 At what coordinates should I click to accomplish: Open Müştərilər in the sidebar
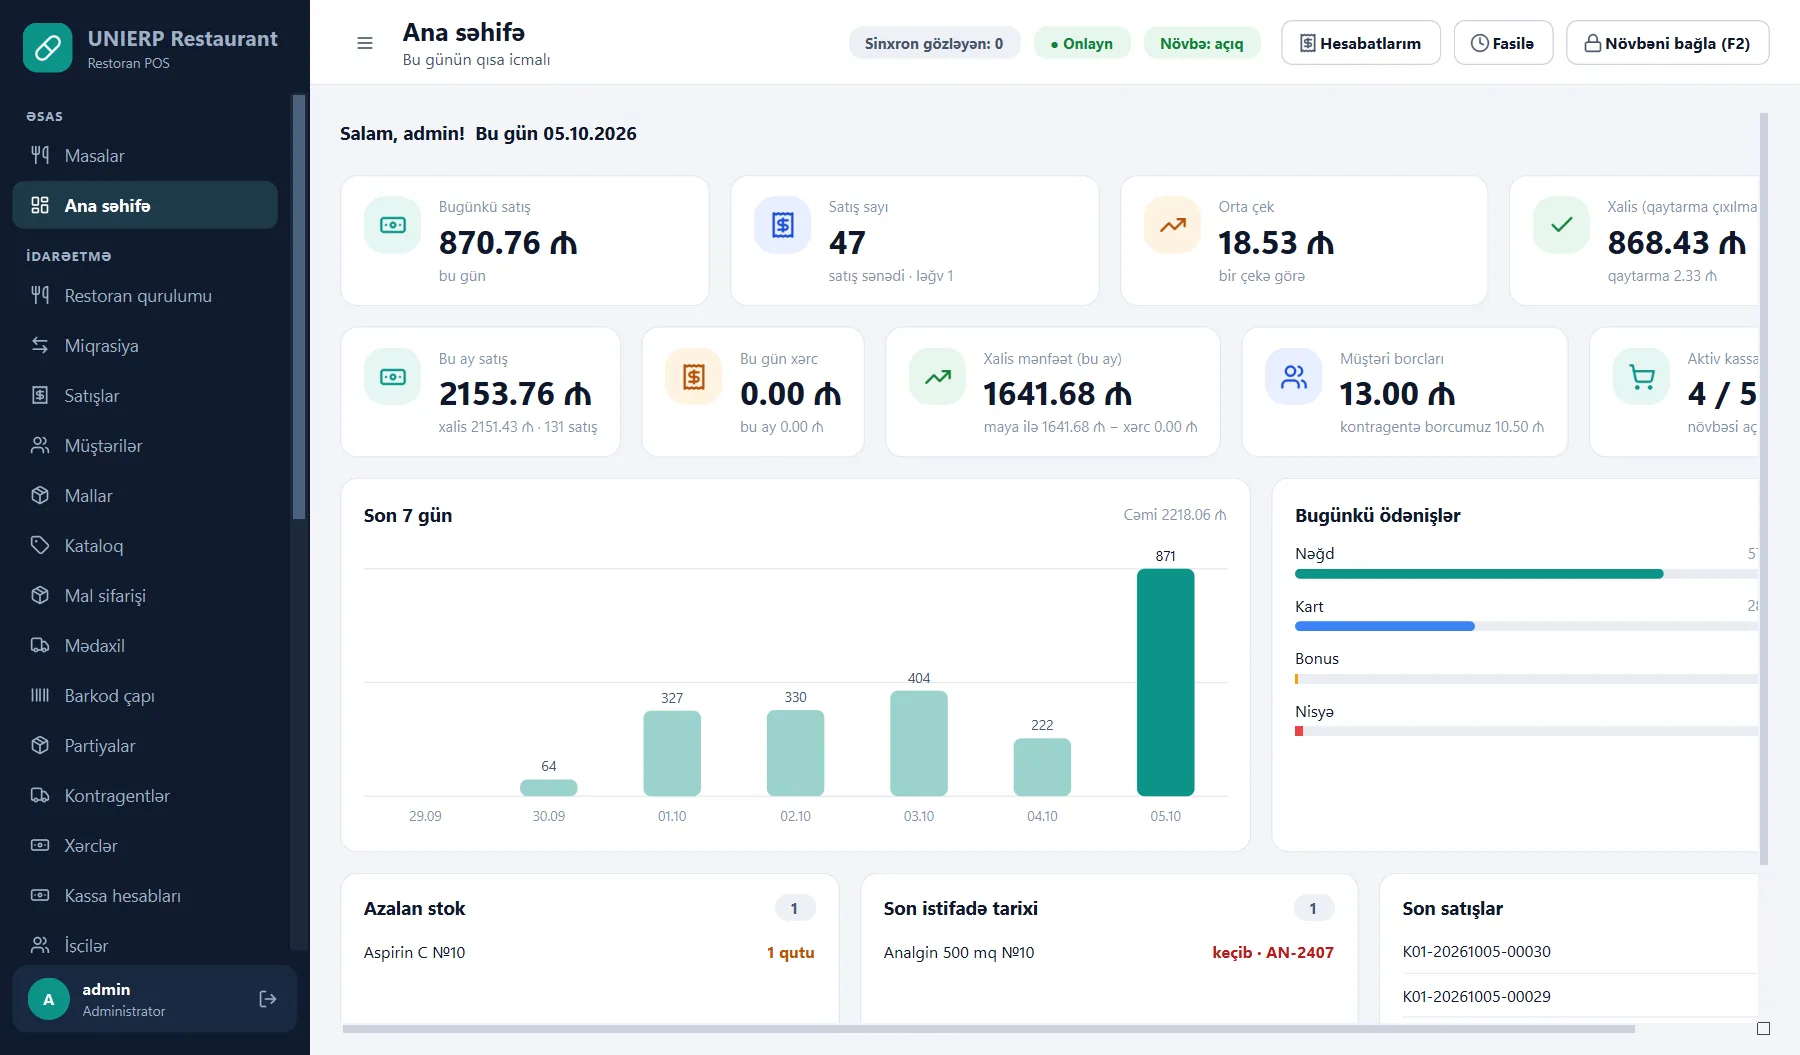click(x=145, y=445)
